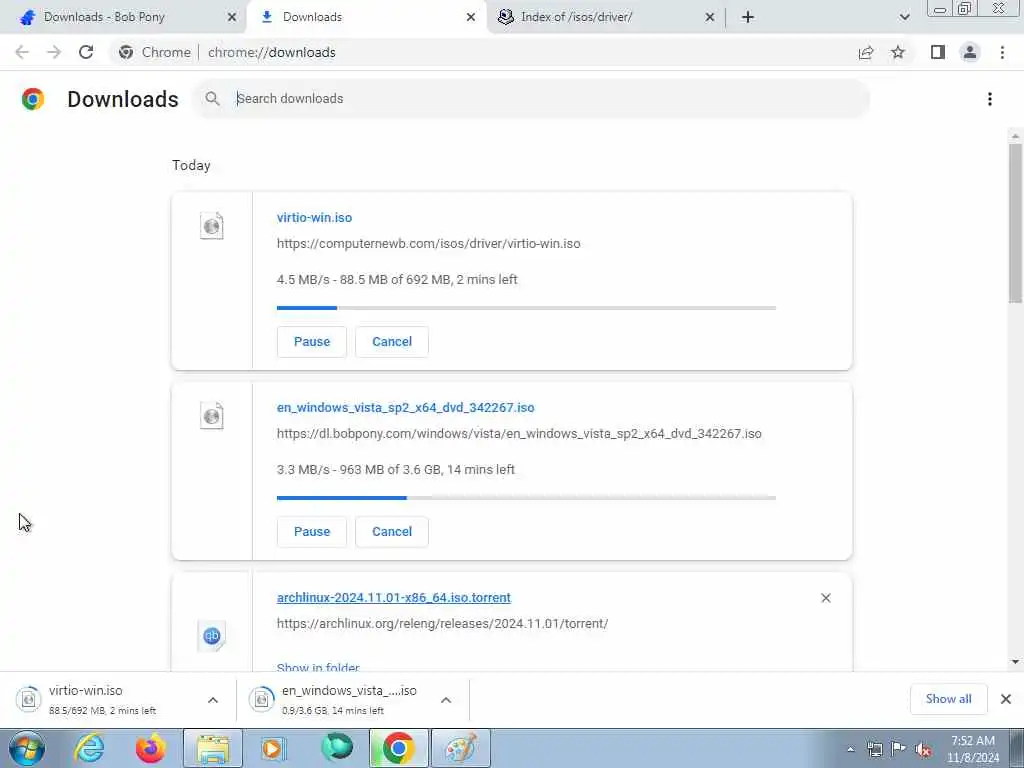Close the Downloads - Bob Pony tab
This screenshot has height=768, width=1024.
(x=232, y=18)
